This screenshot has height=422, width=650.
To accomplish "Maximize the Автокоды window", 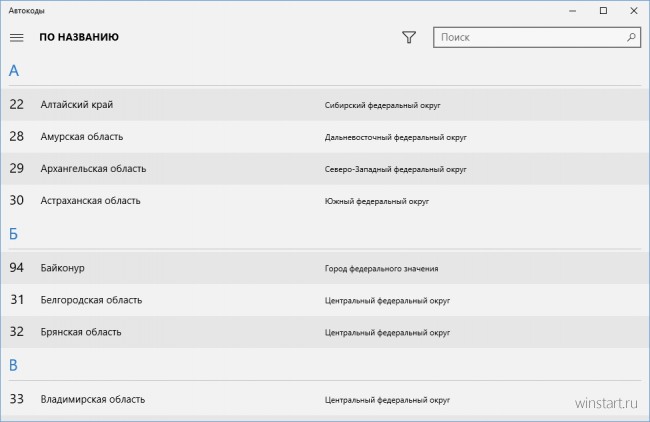I will tap(604, 11).
